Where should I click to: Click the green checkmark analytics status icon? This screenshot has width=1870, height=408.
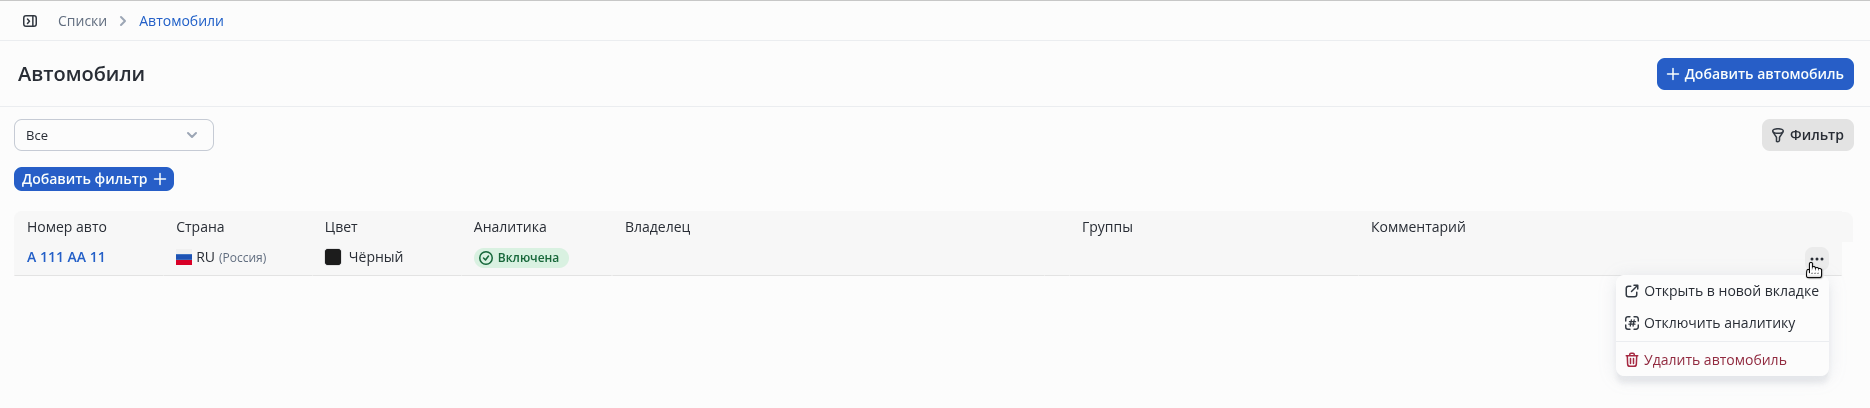[486, 258]
